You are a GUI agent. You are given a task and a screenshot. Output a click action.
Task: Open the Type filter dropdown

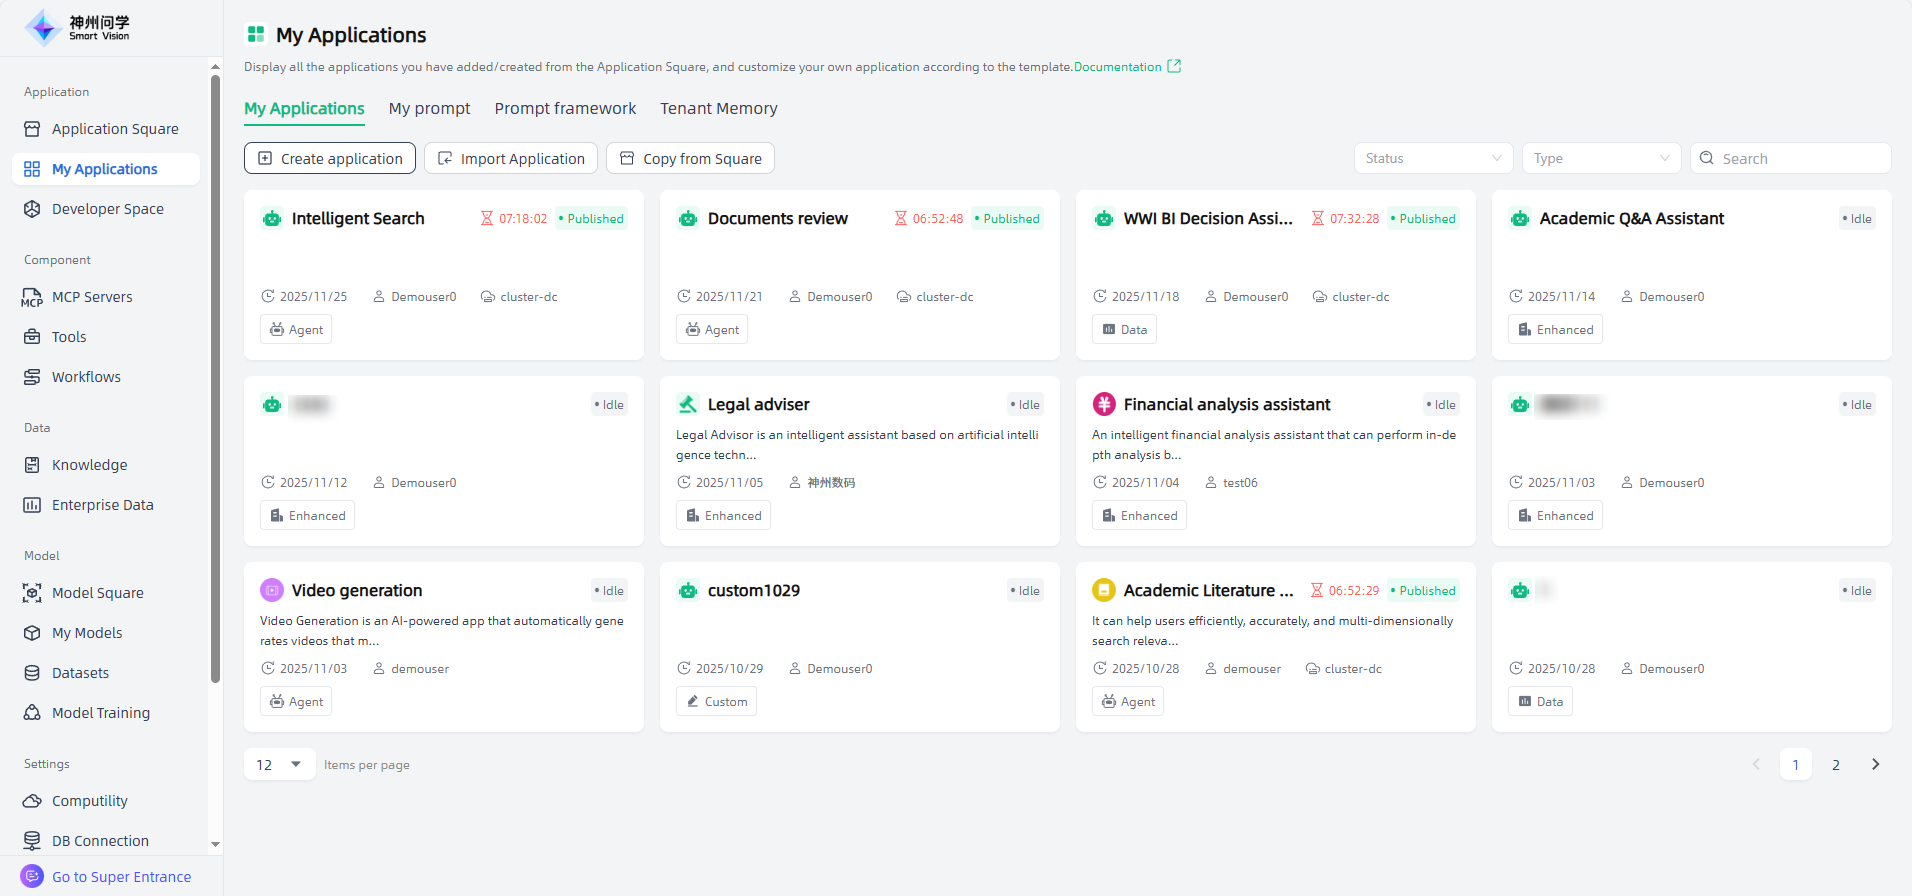[1601, 158]
